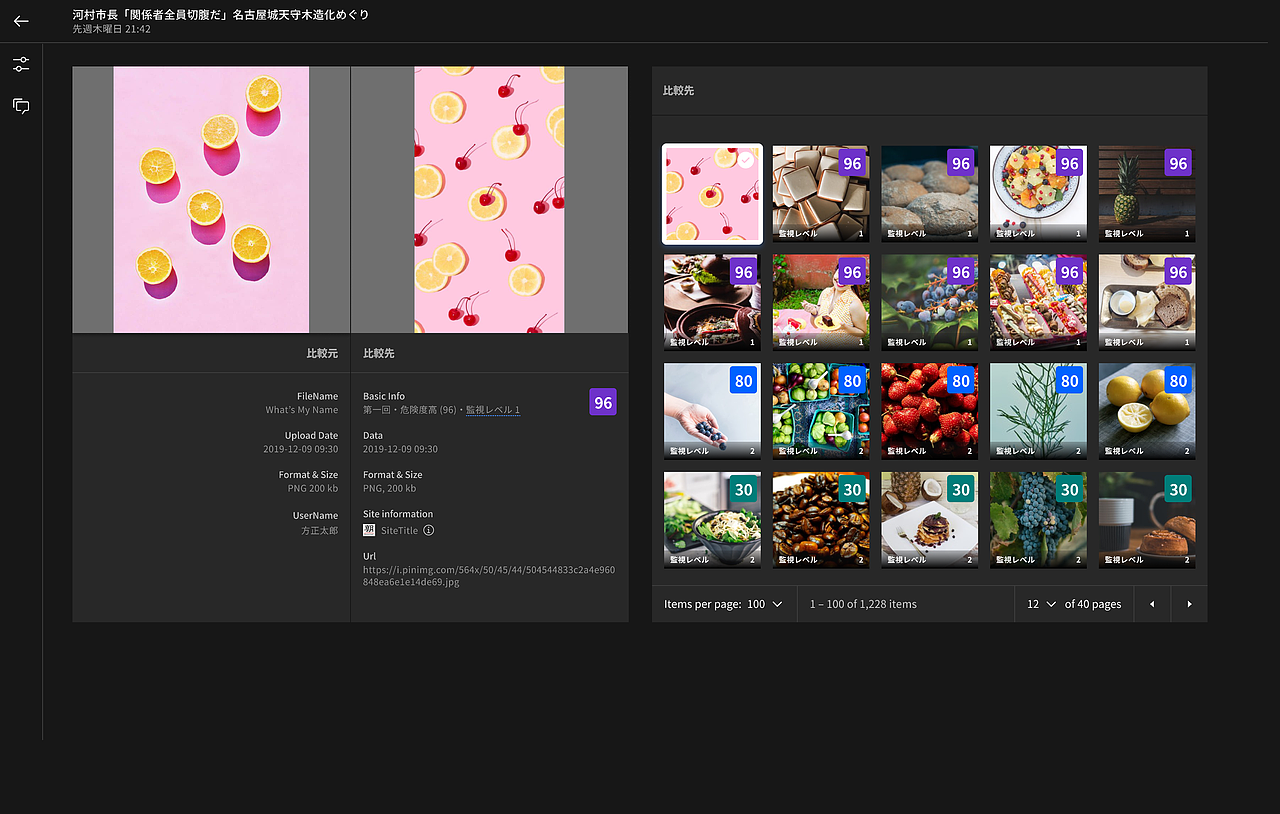Click the headline 河村市長 title text
Viewport: 1280px width, 814px height.
[x=221, y=15]
